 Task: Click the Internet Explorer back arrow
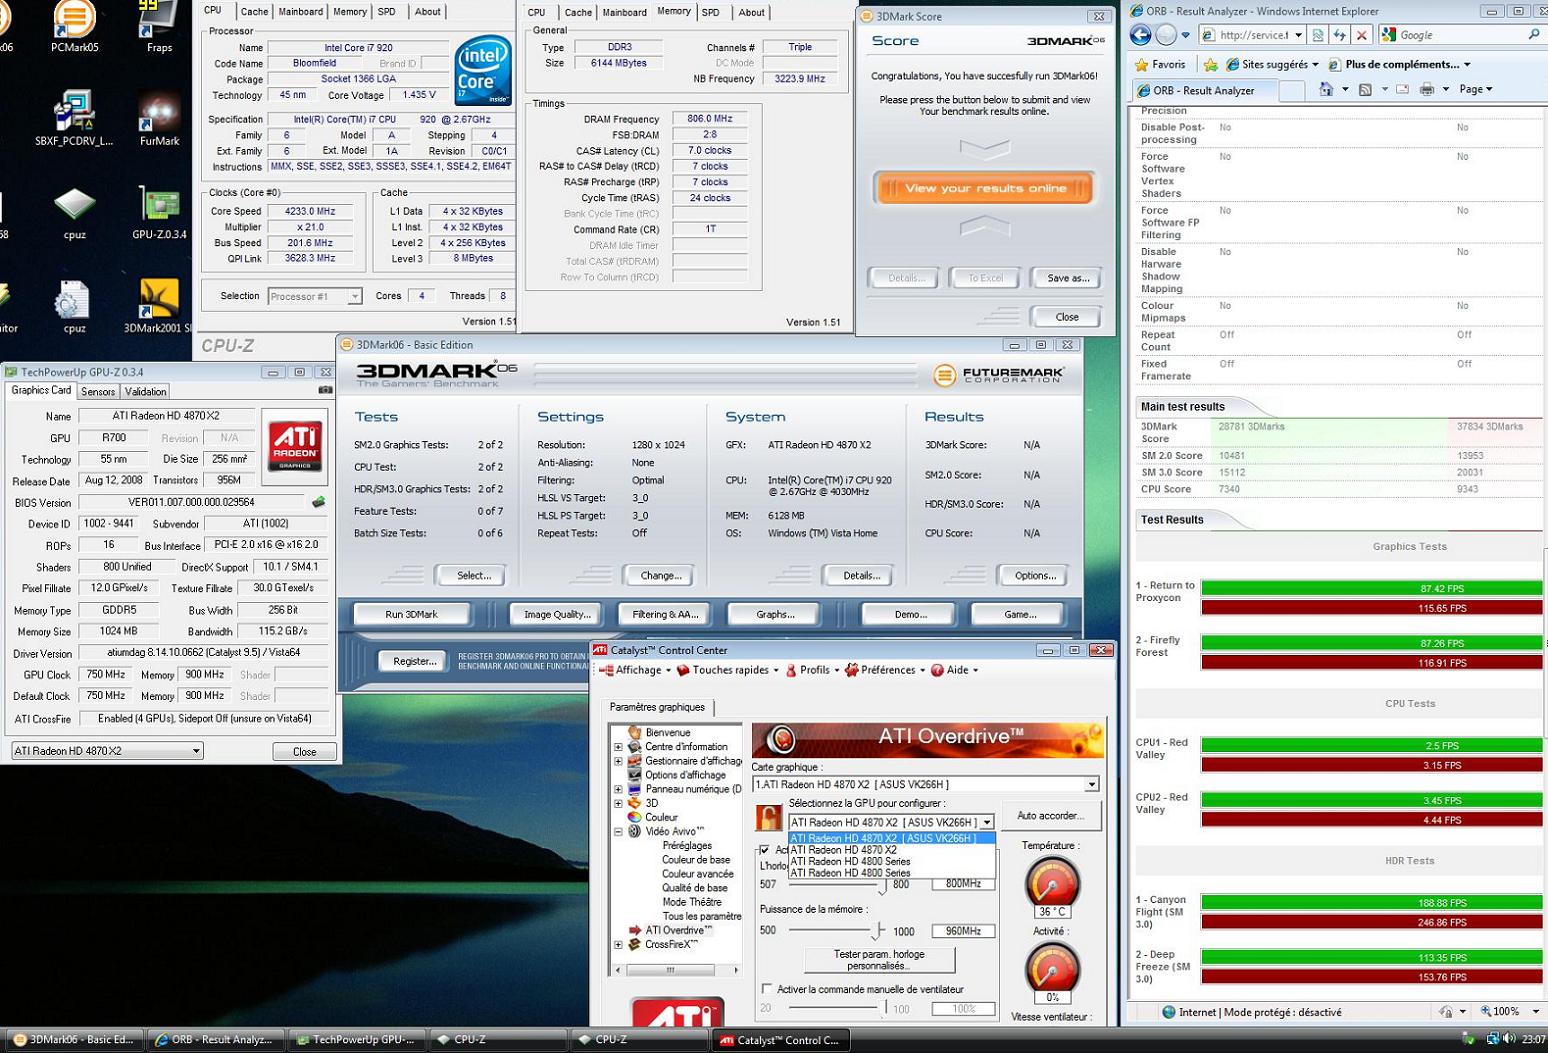click(x=1141, y=35)
